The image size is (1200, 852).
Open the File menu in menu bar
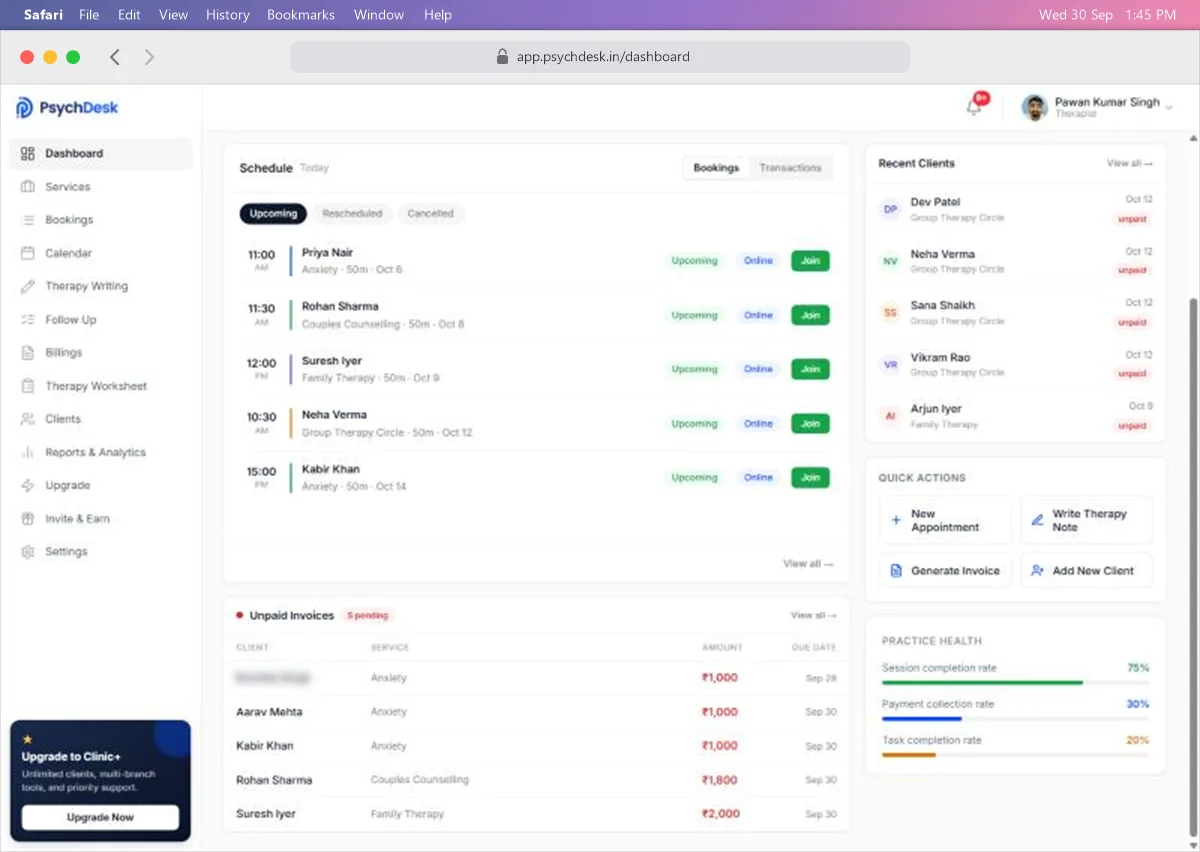pyautogui.click(x=89, y=15)
